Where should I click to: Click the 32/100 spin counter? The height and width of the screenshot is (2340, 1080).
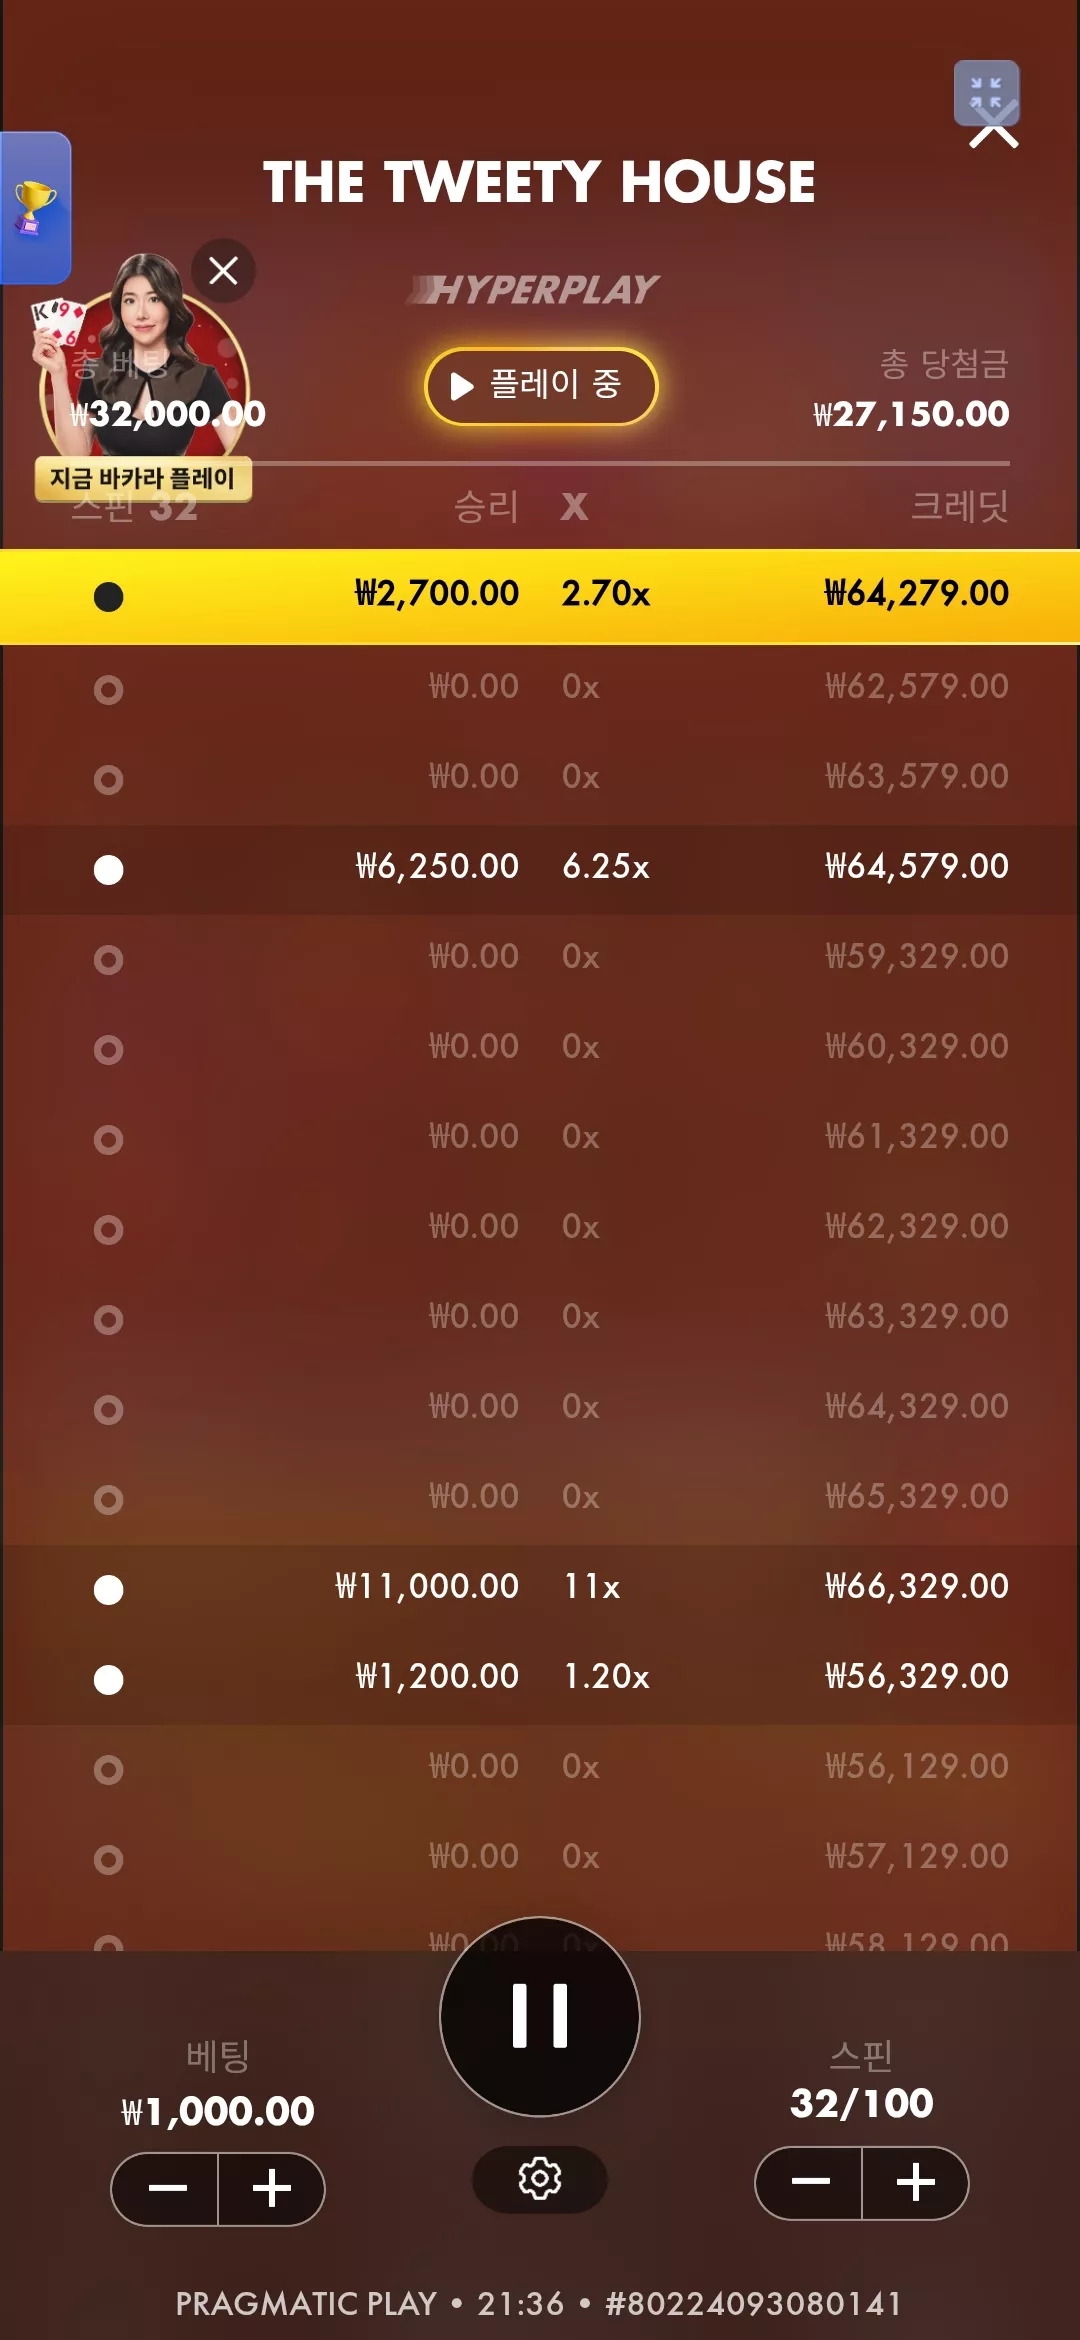[x=862, y=2103]
